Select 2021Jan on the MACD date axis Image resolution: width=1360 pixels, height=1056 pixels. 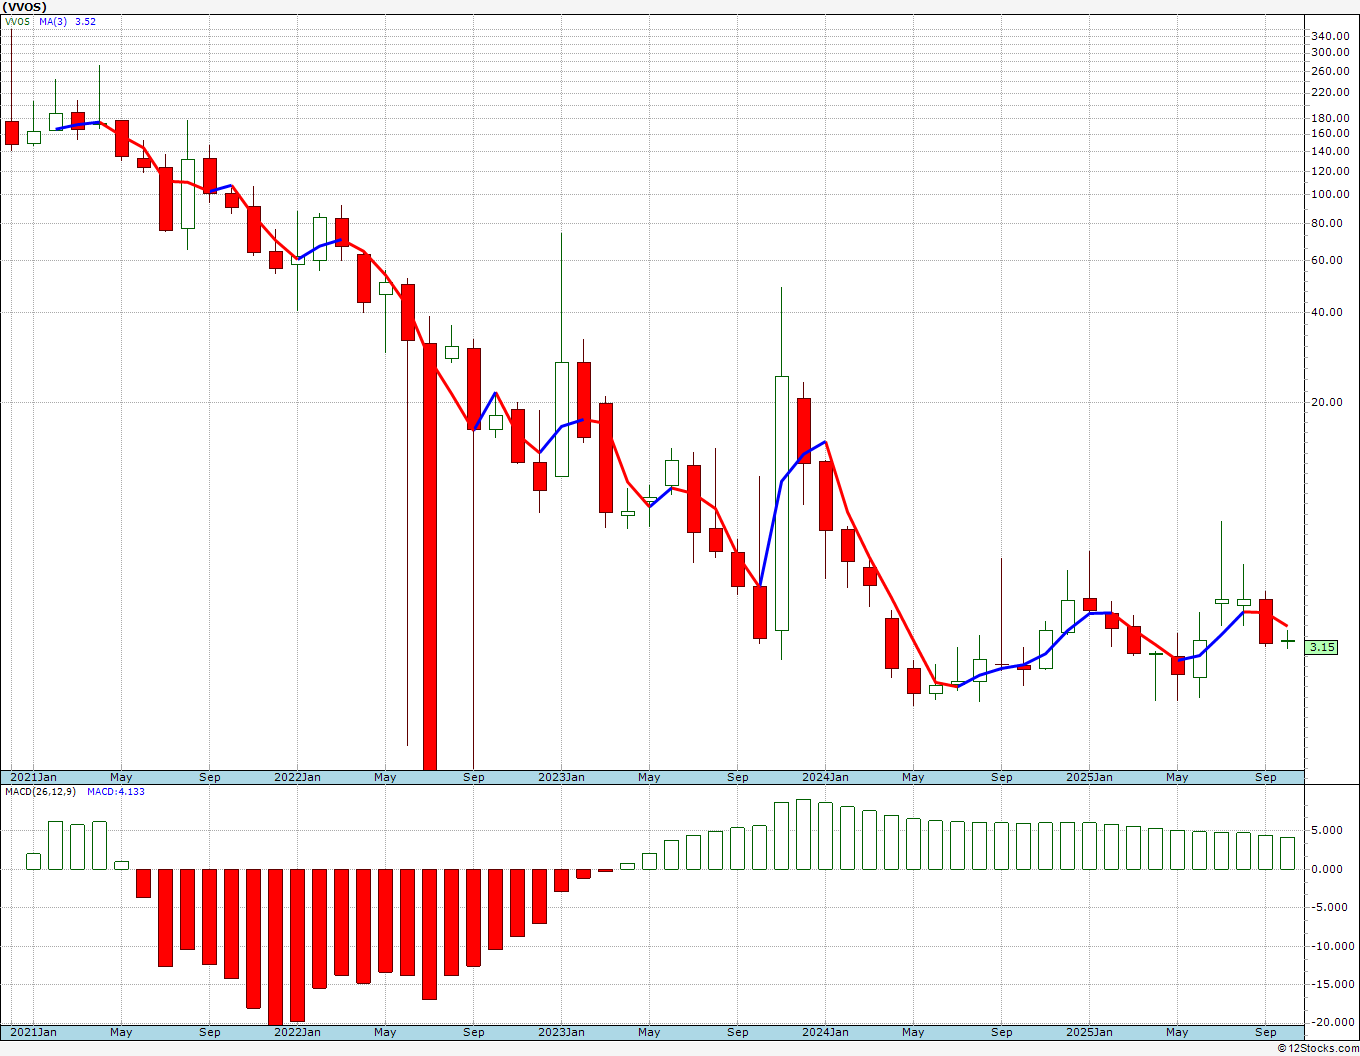coord(33,1032)
